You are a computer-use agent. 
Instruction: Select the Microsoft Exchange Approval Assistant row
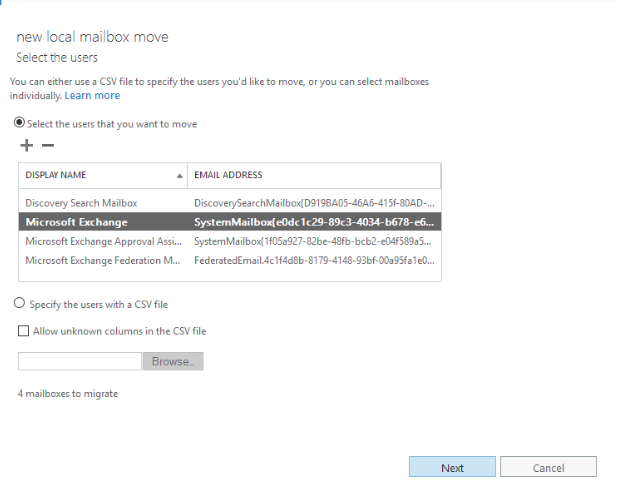[x=230, y=241]
